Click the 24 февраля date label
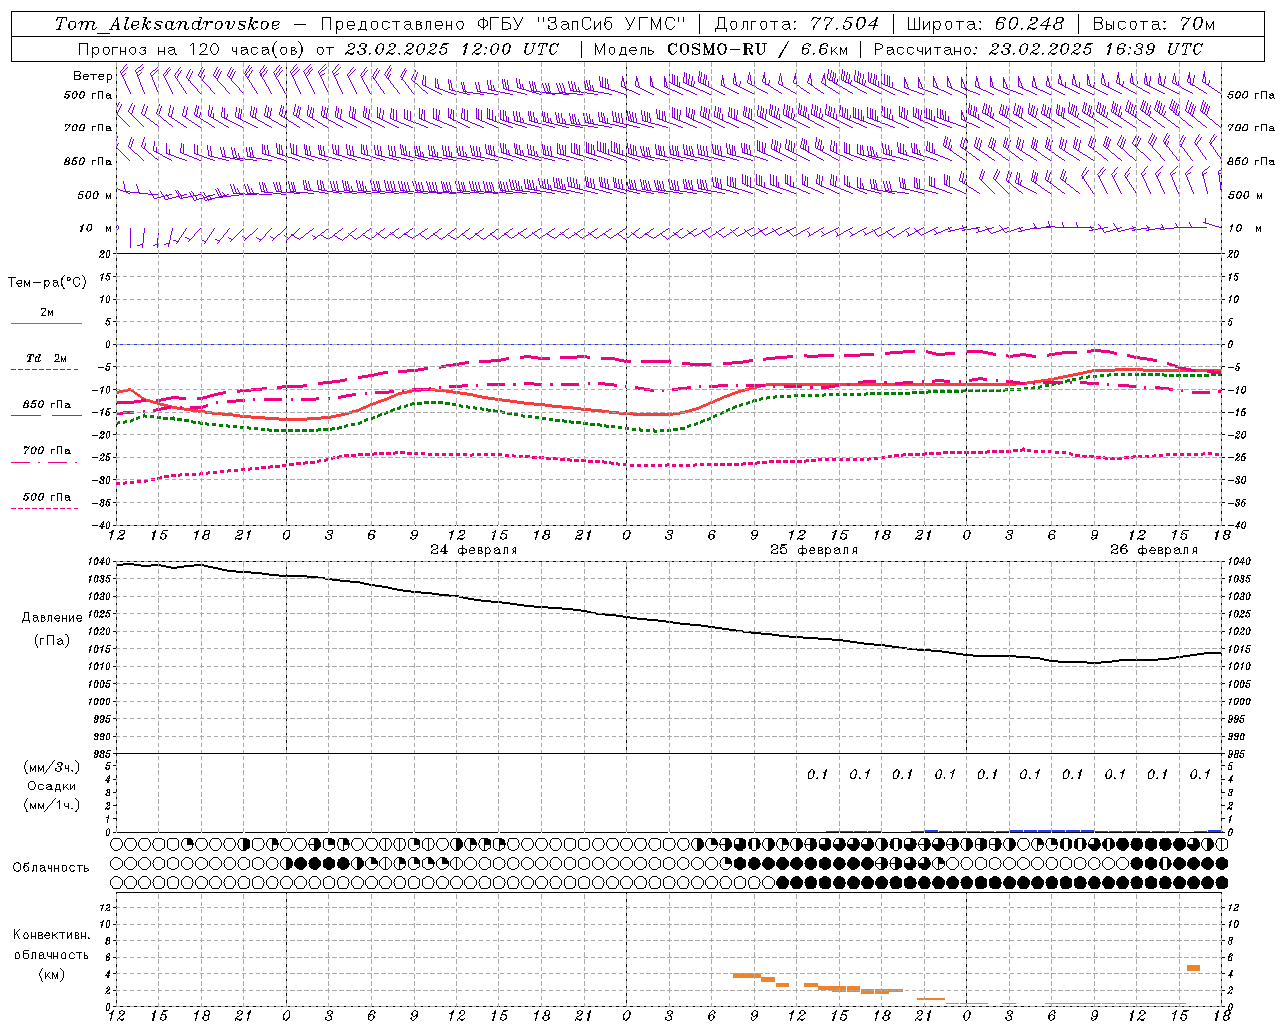 474,550
